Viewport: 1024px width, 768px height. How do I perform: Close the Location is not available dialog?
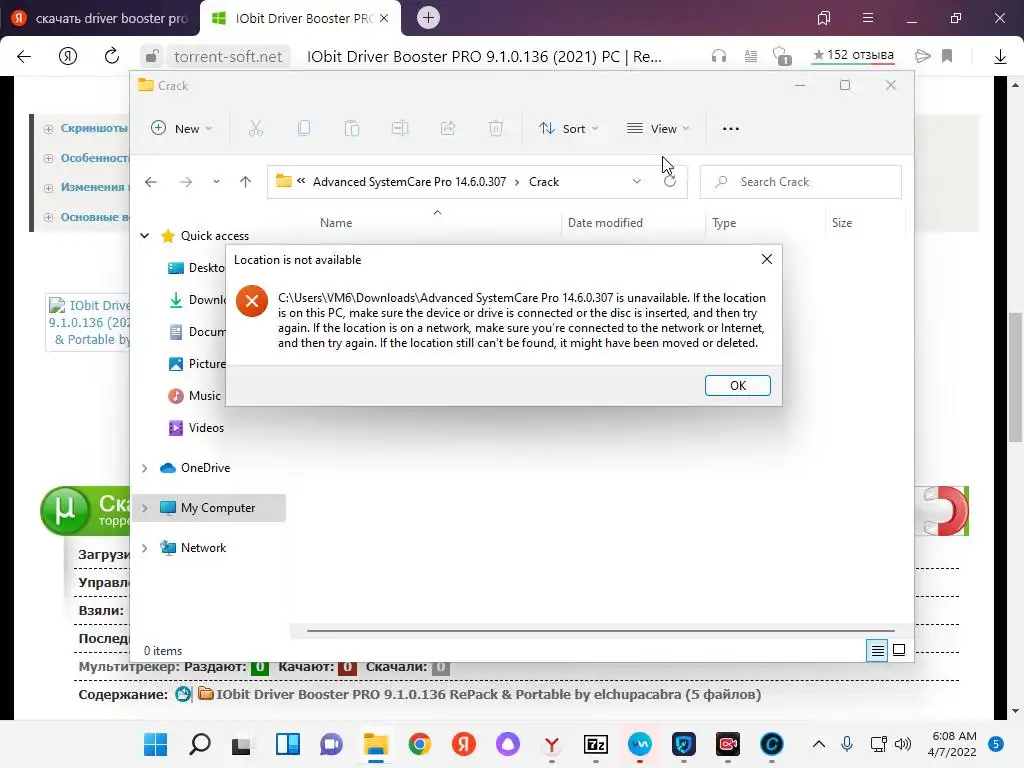tap(767, 259)
